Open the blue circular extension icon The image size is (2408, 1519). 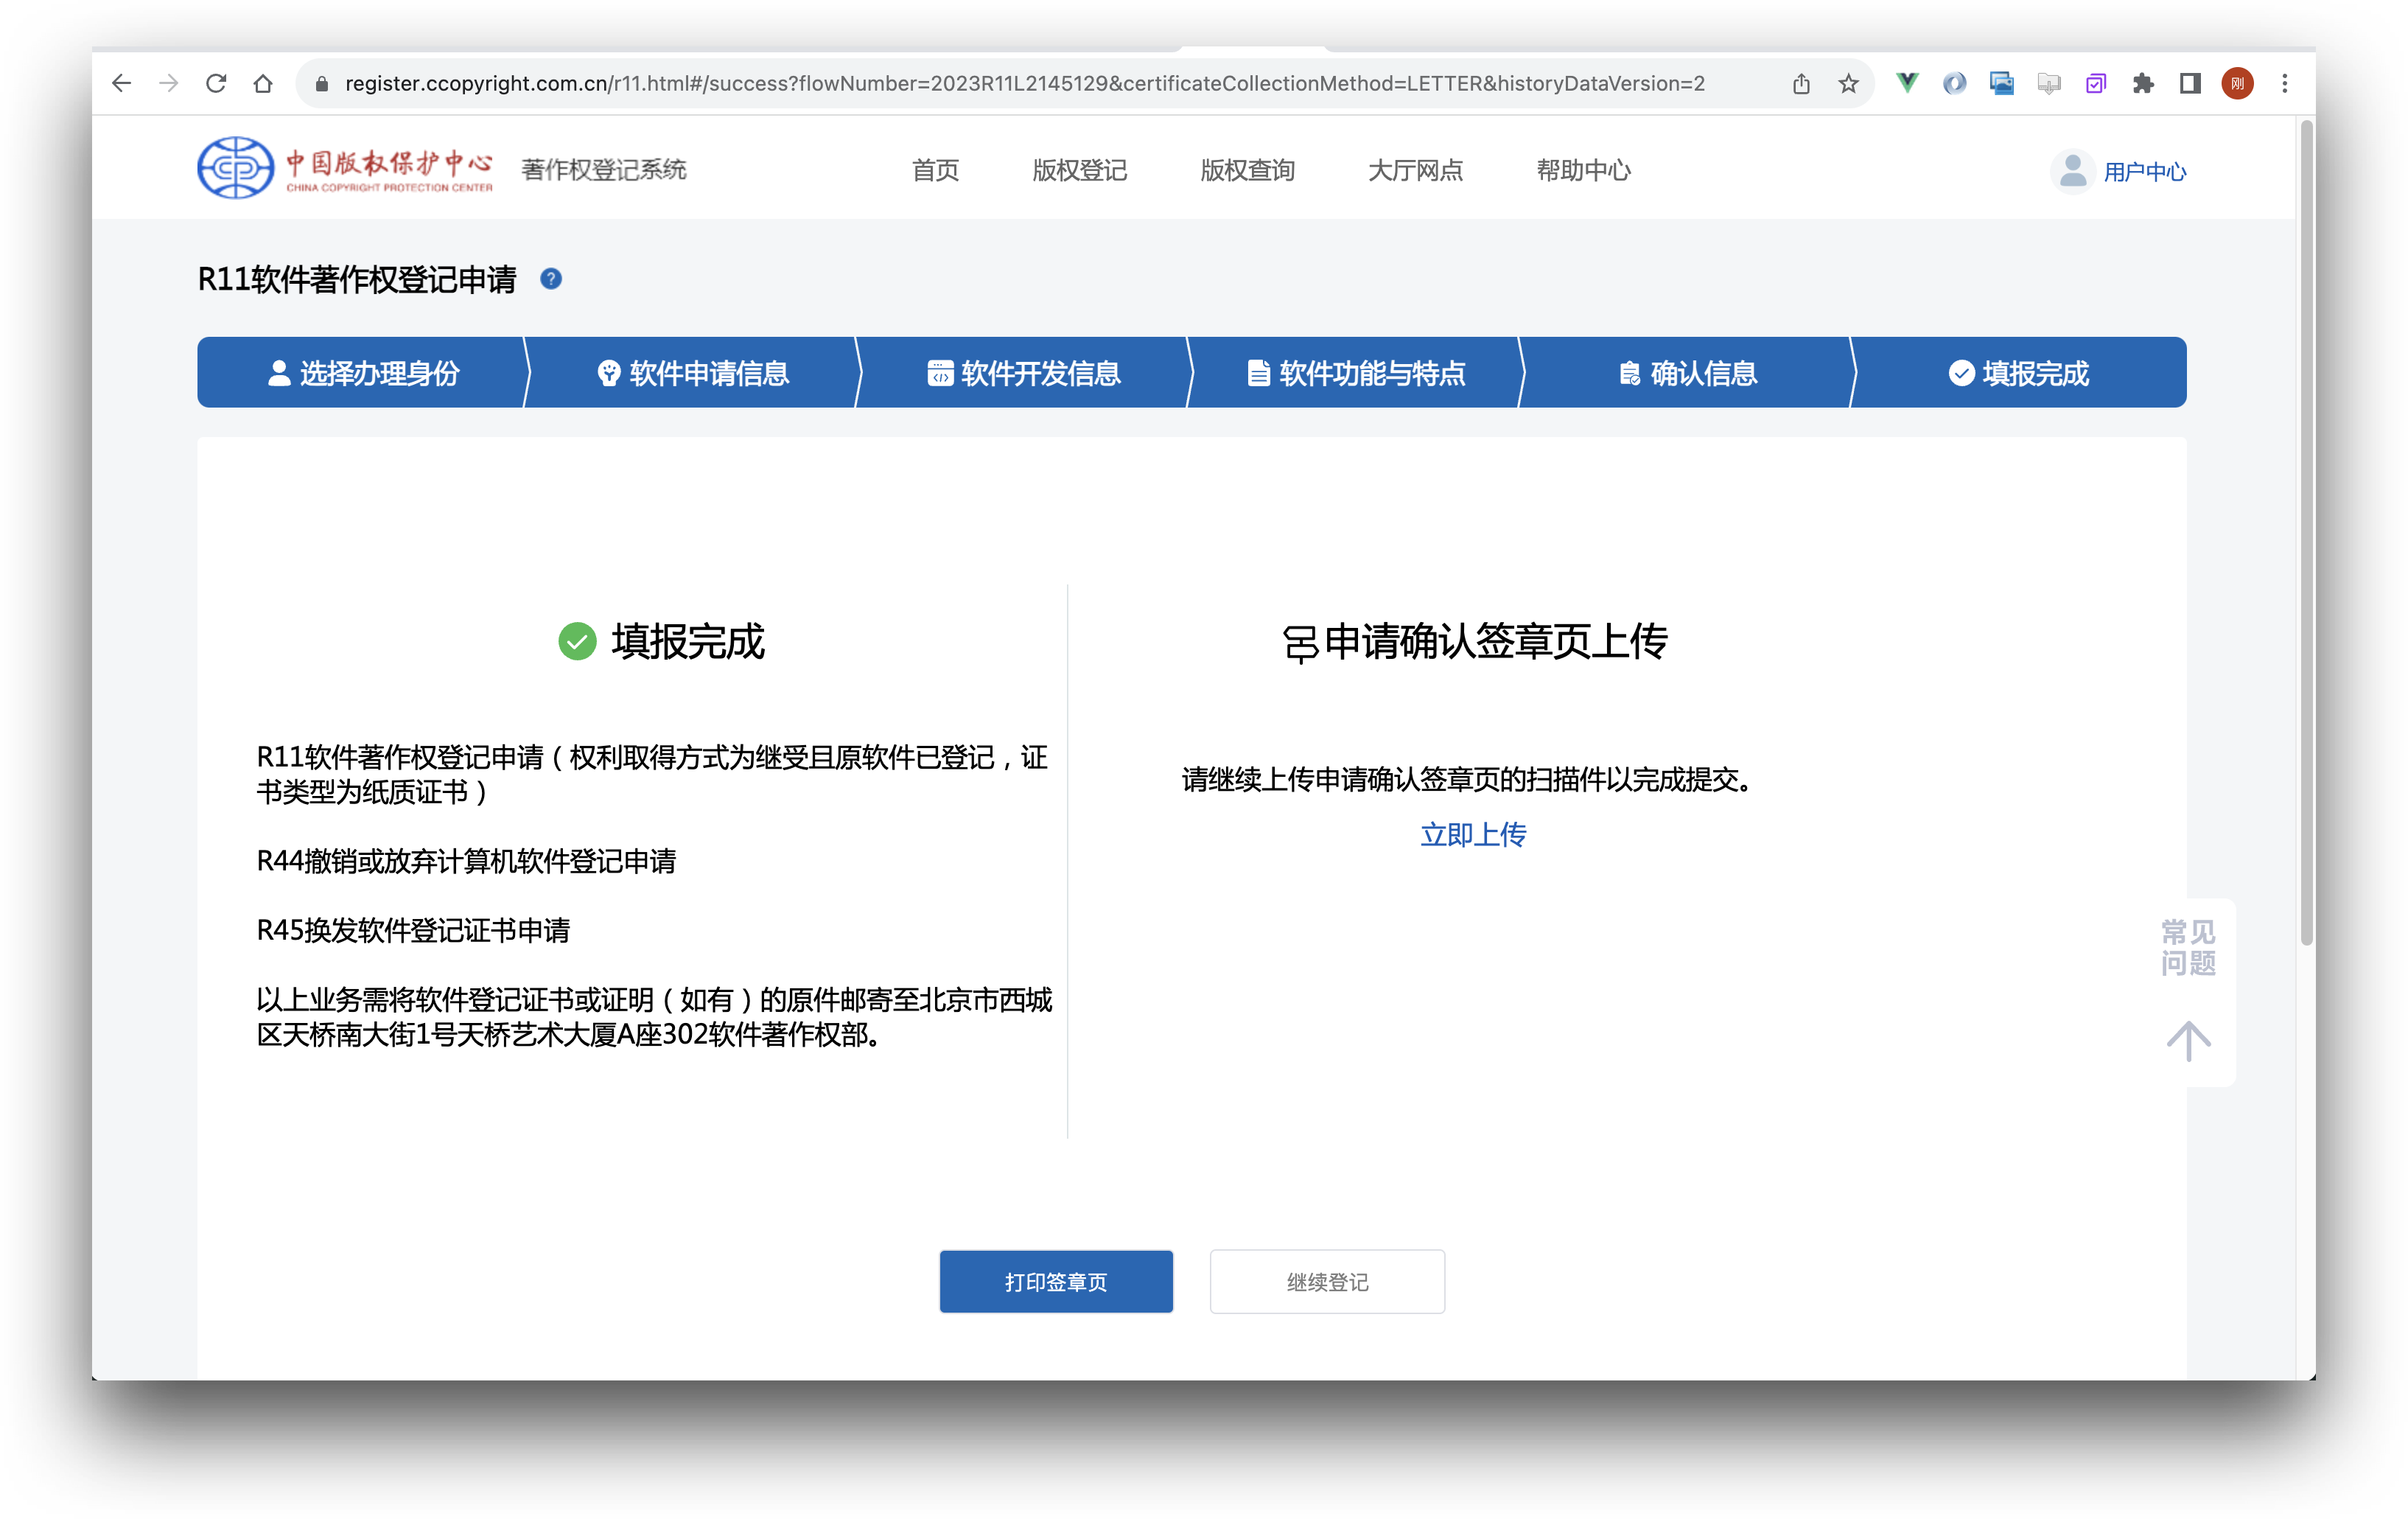coord(1954,83)
